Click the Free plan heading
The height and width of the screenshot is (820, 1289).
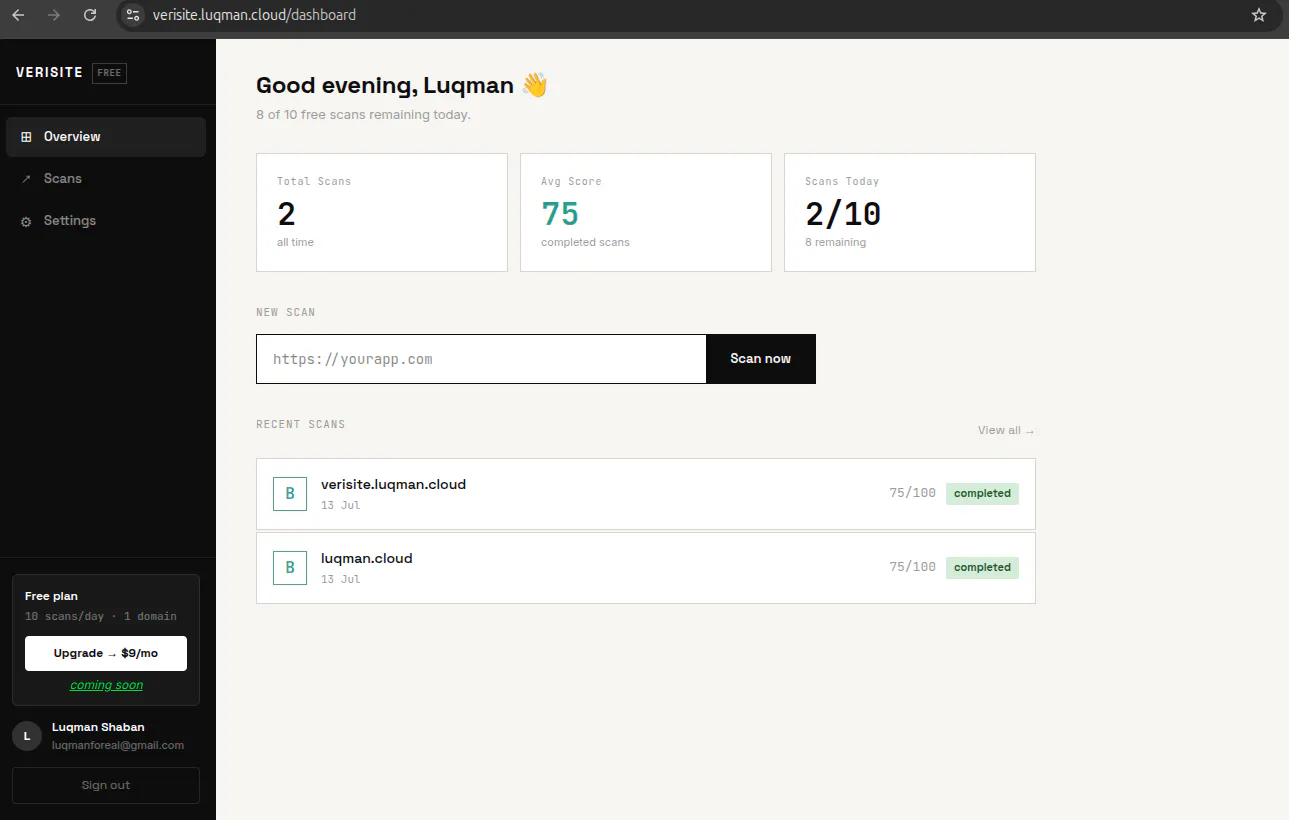[x=51, y=596]
